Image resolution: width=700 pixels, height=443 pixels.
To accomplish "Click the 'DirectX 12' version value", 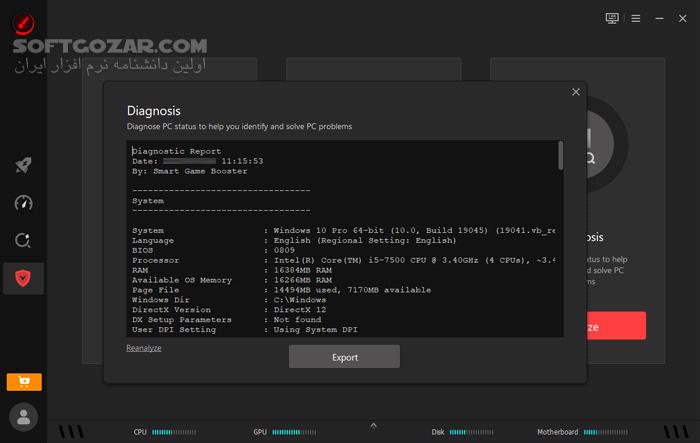I will pyautogui.click(x=300, y=309).
